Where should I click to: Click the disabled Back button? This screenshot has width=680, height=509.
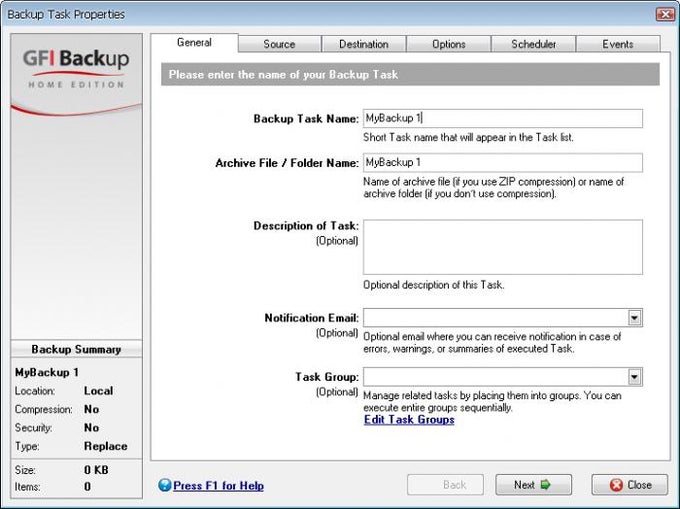(445, 485)
